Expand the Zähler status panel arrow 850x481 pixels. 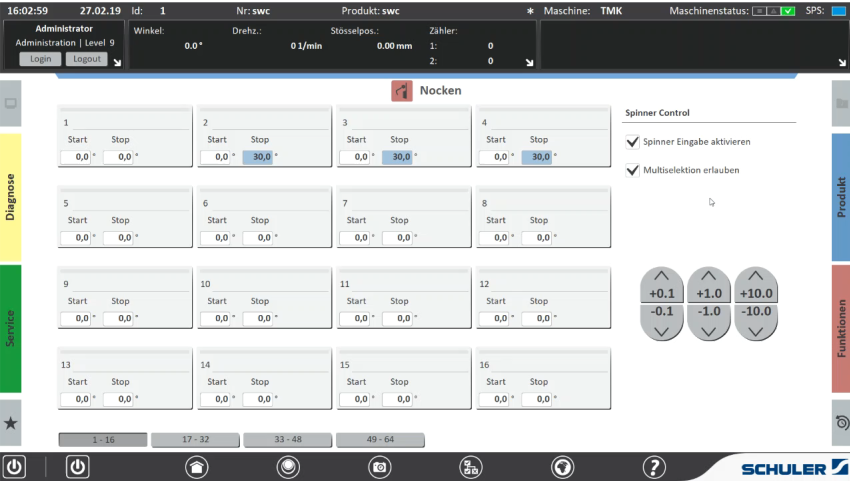point(529,63)
